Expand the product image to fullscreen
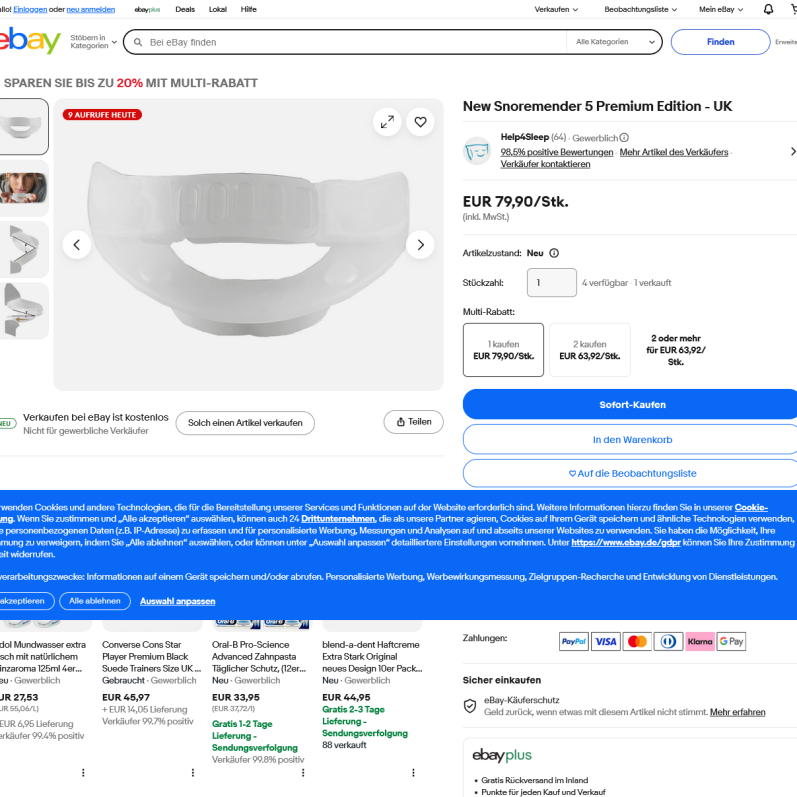 click(x=387, y=122)
